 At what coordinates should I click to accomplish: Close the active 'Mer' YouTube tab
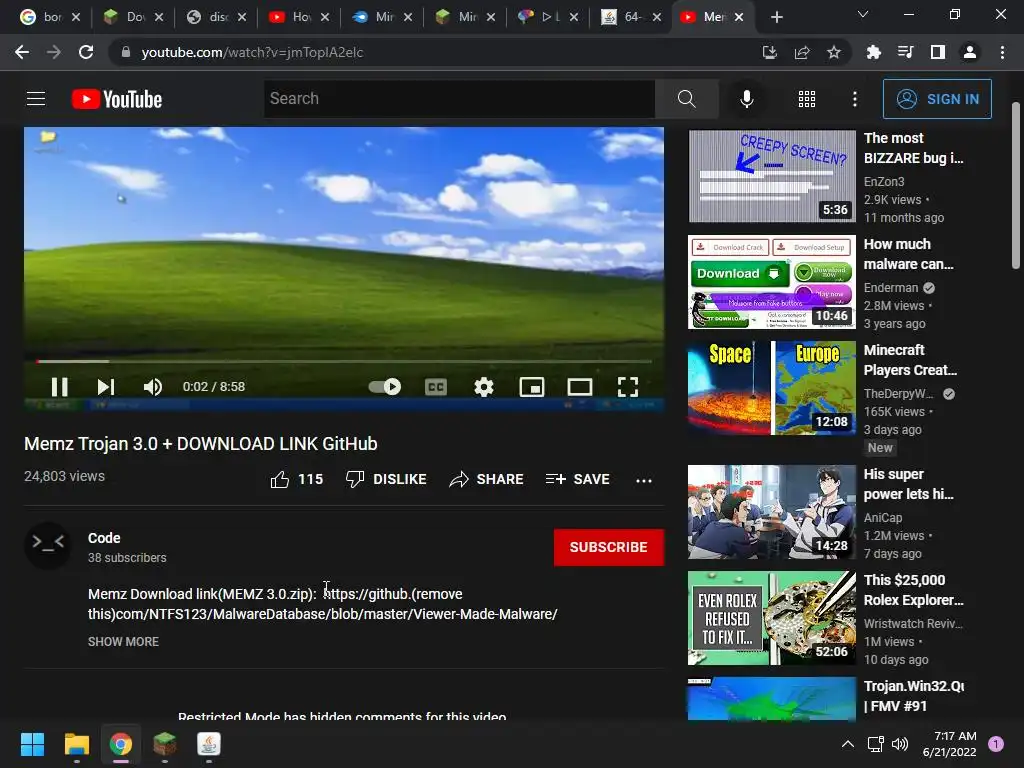[x=739, y=17]
